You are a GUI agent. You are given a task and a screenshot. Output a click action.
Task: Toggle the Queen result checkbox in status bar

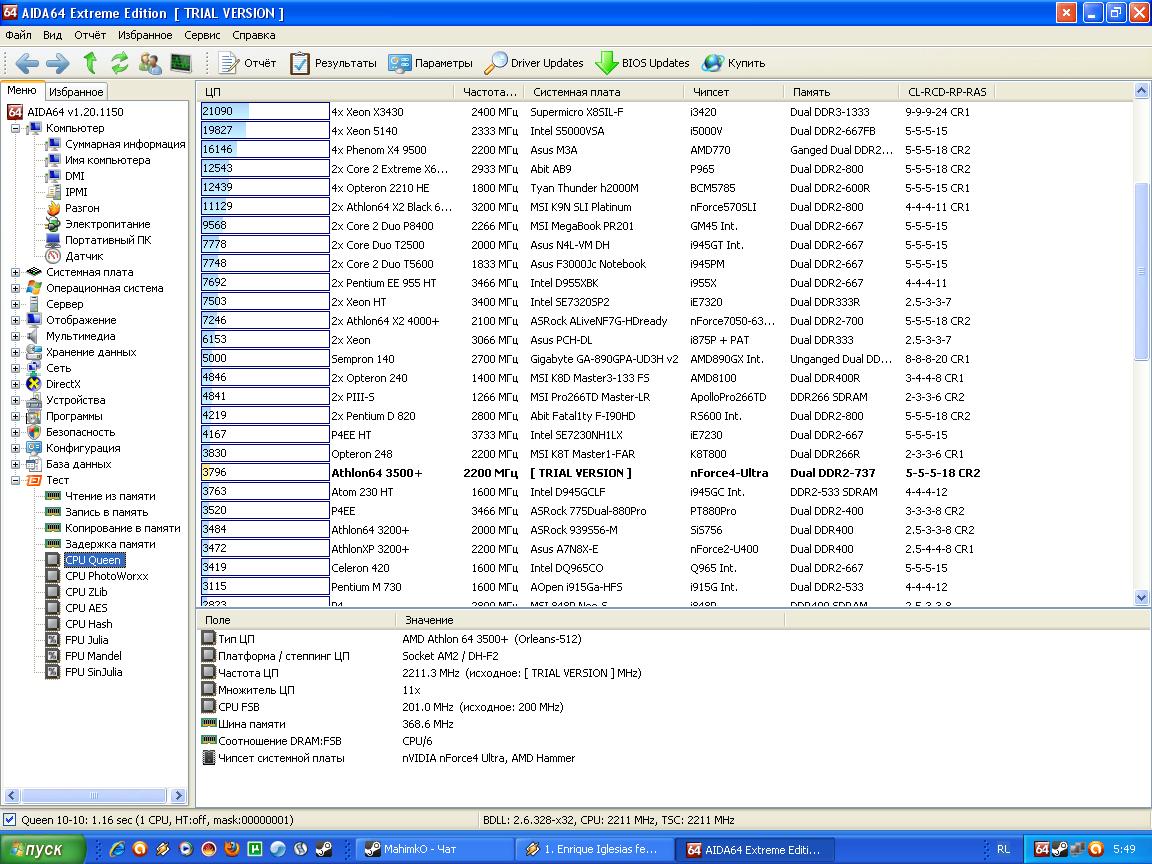click(10, 820)
